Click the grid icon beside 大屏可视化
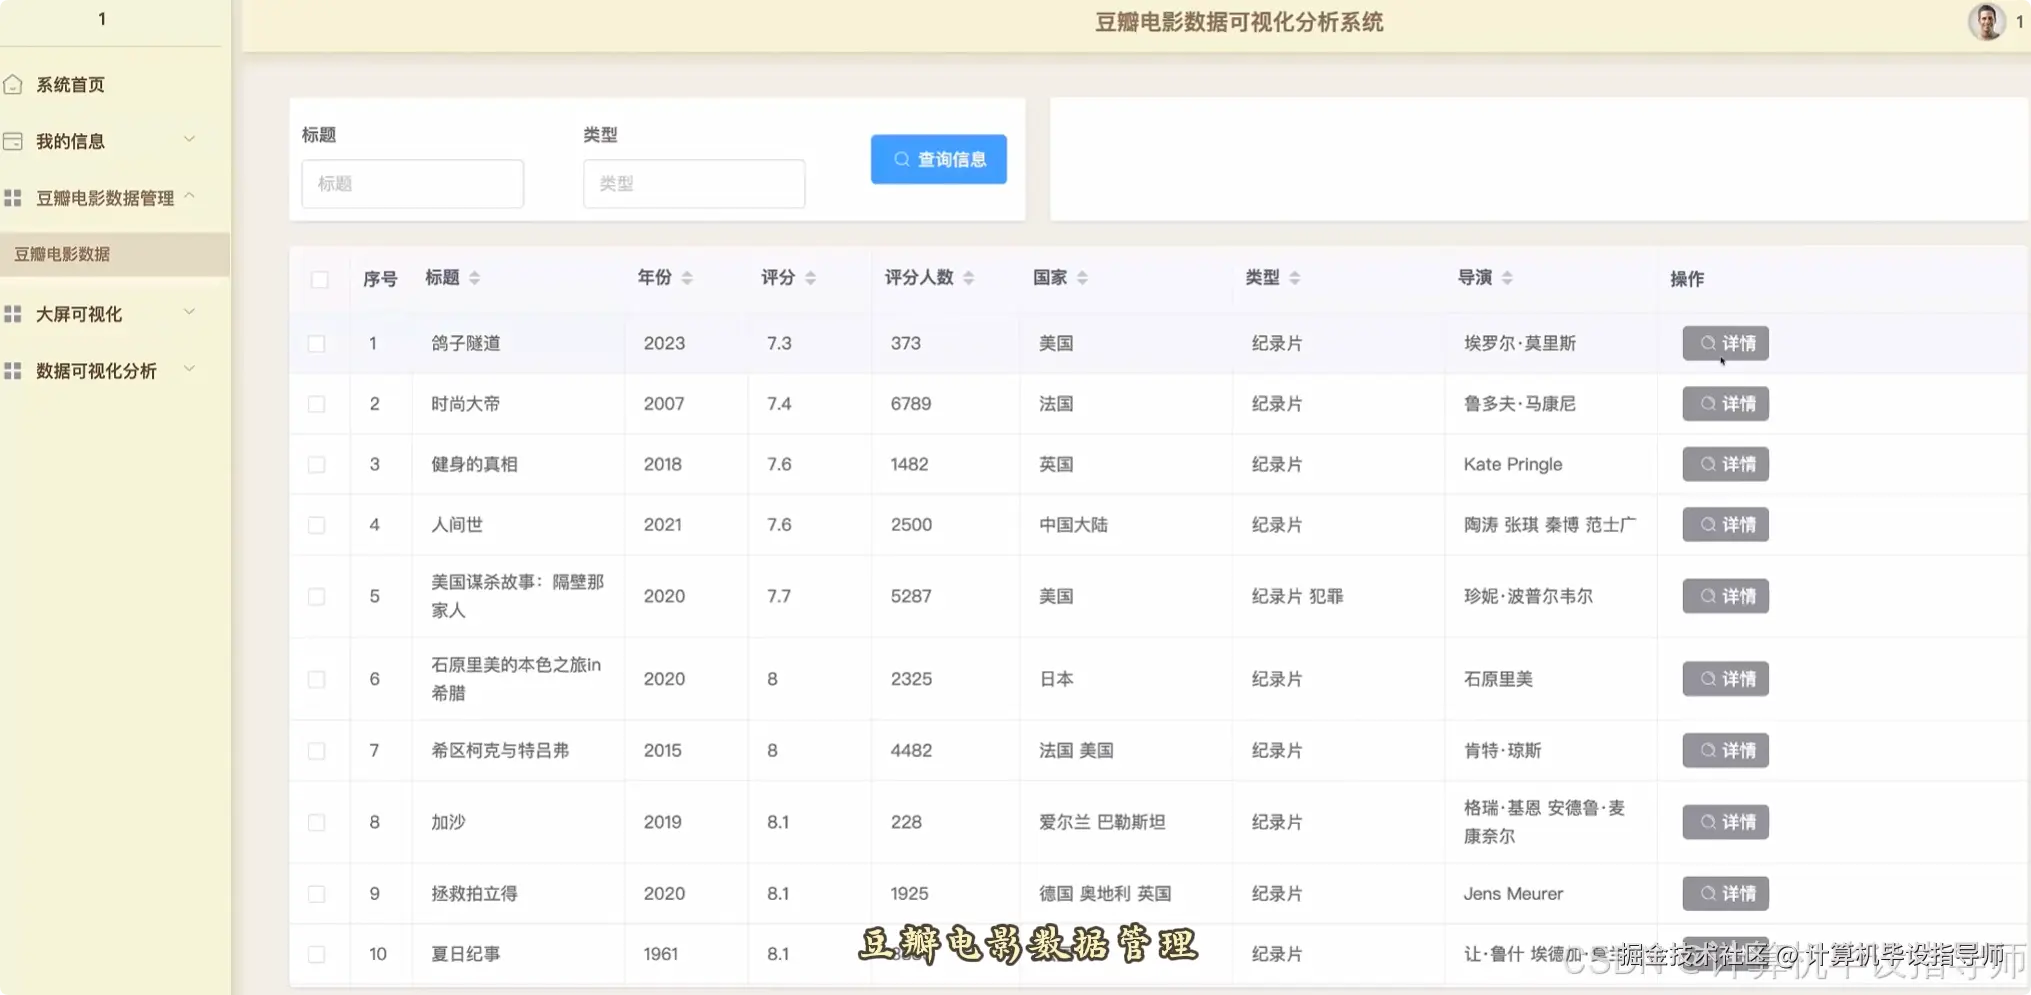The image size is (2031, 995). (13, 314)
